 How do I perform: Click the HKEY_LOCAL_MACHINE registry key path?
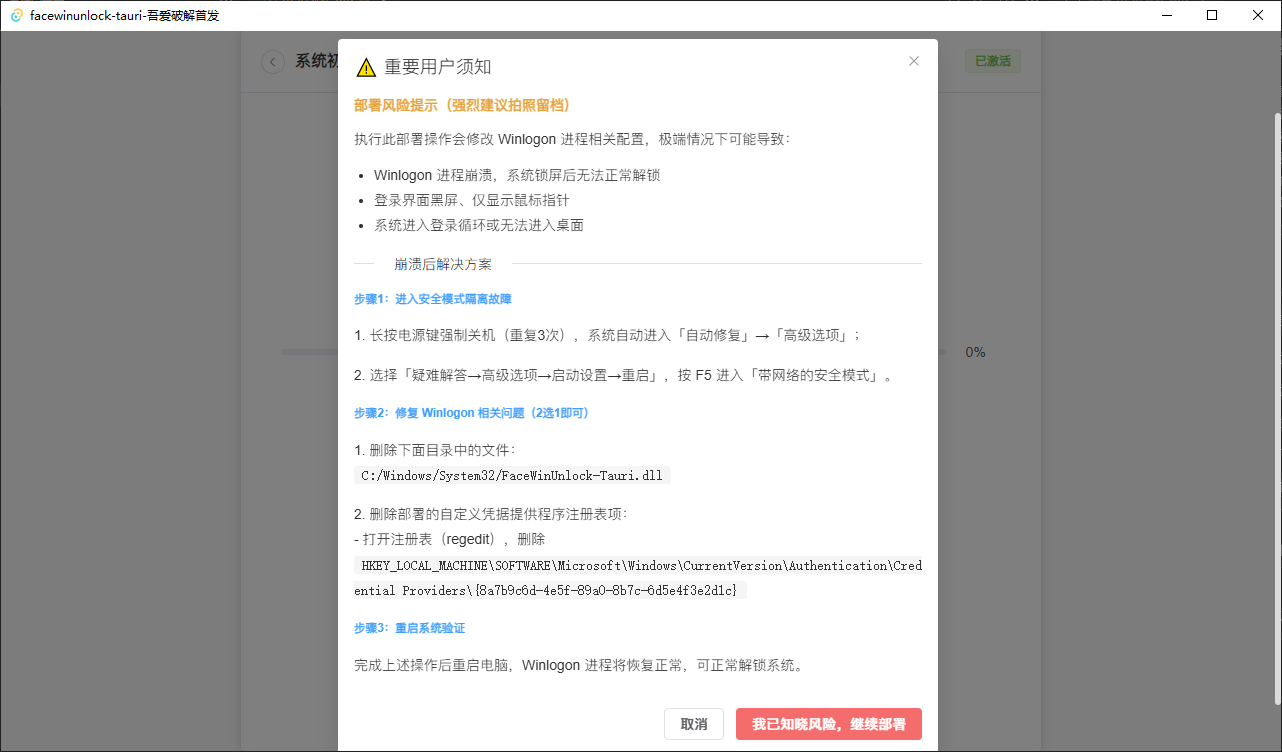(x=638, y=578)
